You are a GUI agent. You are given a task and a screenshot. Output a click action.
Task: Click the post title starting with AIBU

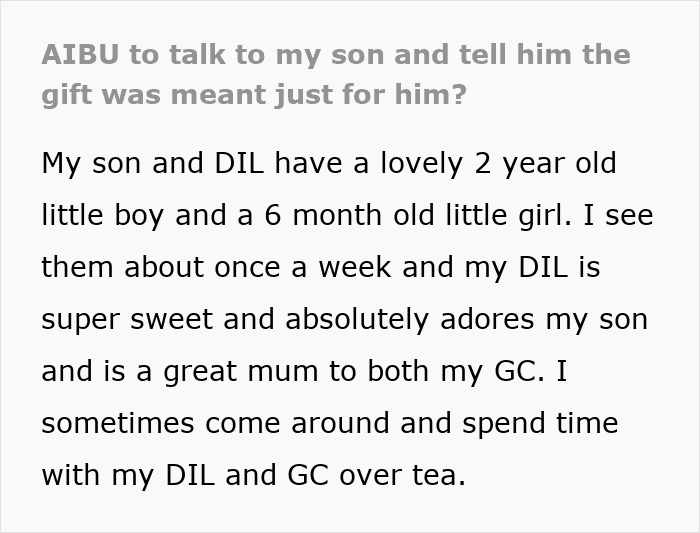[x=336, y=54]
